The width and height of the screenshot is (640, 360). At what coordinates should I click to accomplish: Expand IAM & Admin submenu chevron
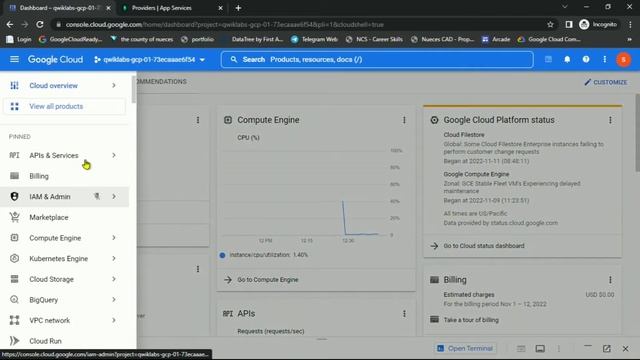click(x=114, y=197)
